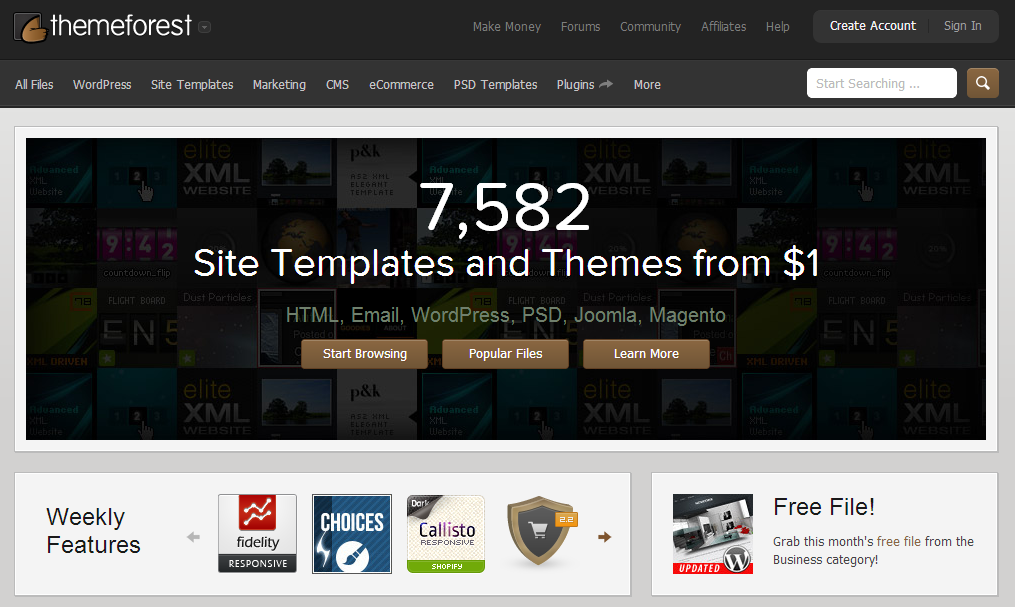This screenshot has height=607, width=1015.
Task: Go to next Weekly Features item
Action: point(605,537)
